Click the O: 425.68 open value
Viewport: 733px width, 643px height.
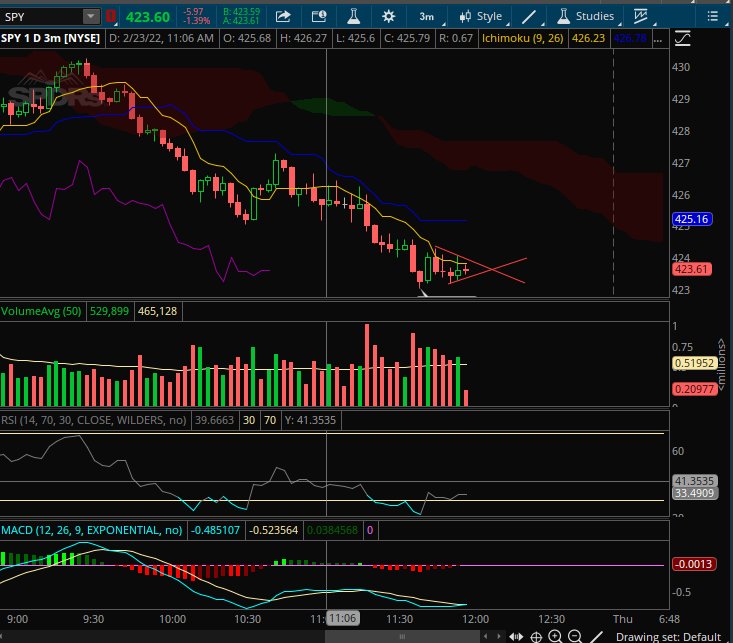247,38
